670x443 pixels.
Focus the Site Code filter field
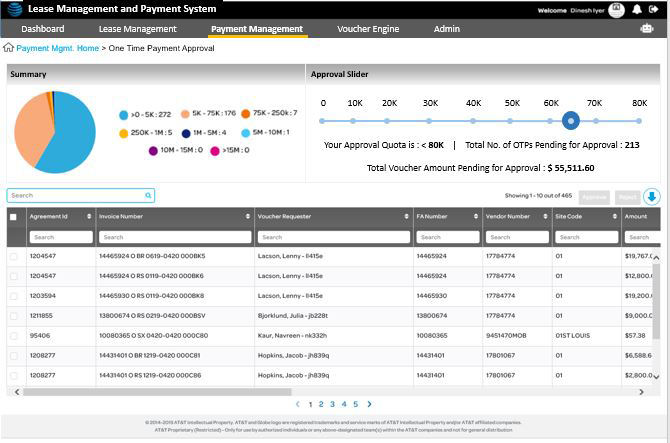[586, 237]
